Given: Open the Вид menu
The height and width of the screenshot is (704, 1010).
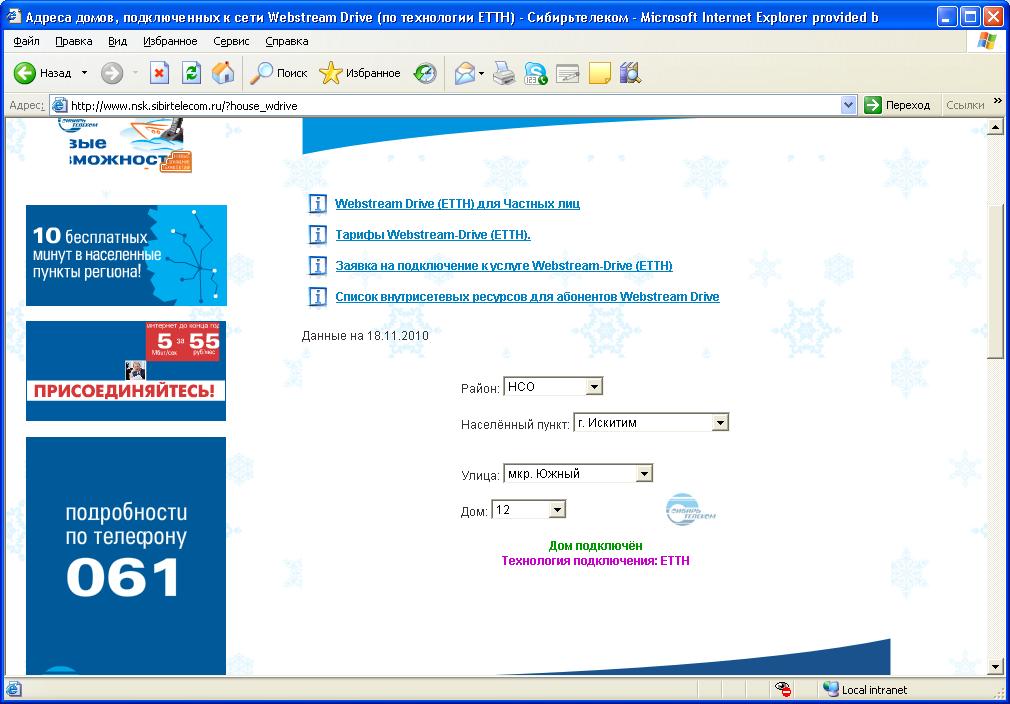Looking at the screenshot, I should pyautogui.click(x=117, y=41).
